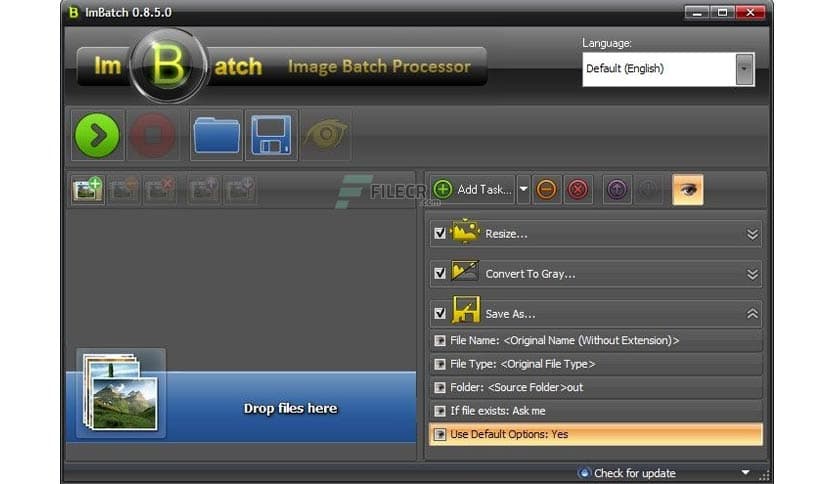Select the If file exists: Ask me row
The height and width of the screenshot is (484, 836).
596,411
